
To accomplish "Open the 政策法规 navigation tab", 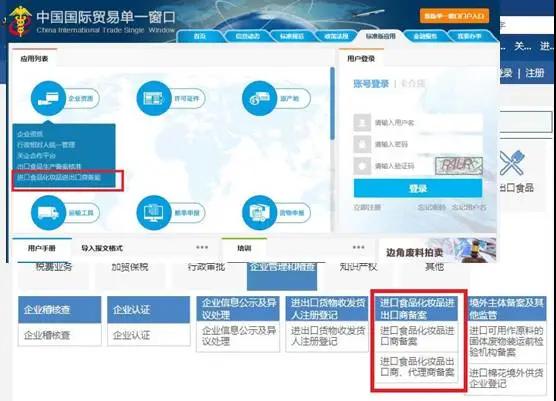I will (x=336, y=36).
